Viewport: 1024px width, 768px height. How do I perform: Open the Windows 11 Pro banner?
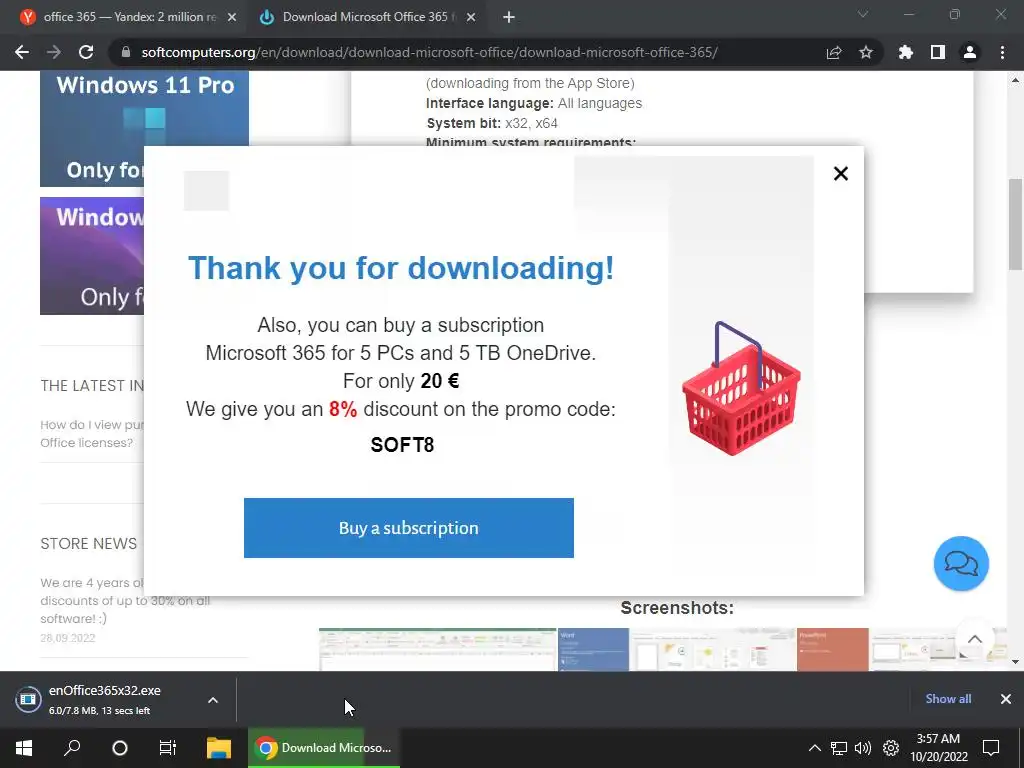(x=144, y=129)
